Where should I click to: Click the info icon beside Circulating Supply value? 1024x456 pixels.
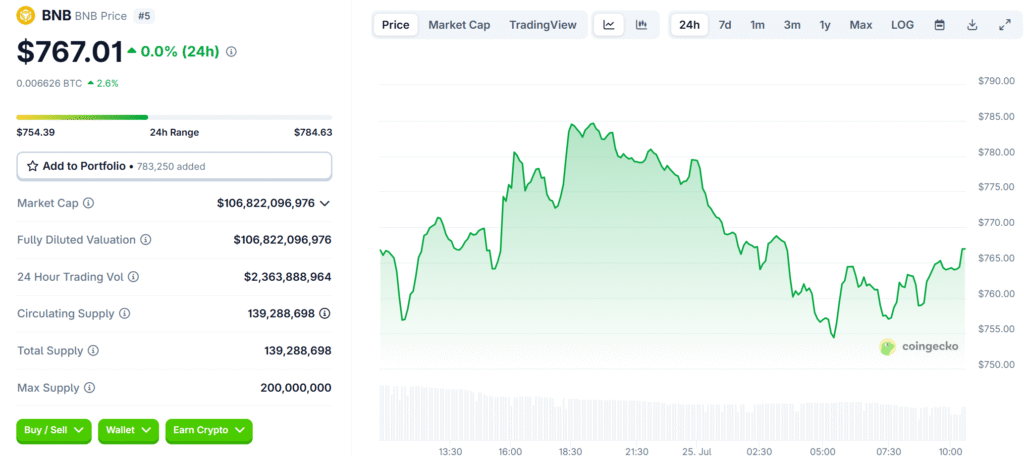325,314
